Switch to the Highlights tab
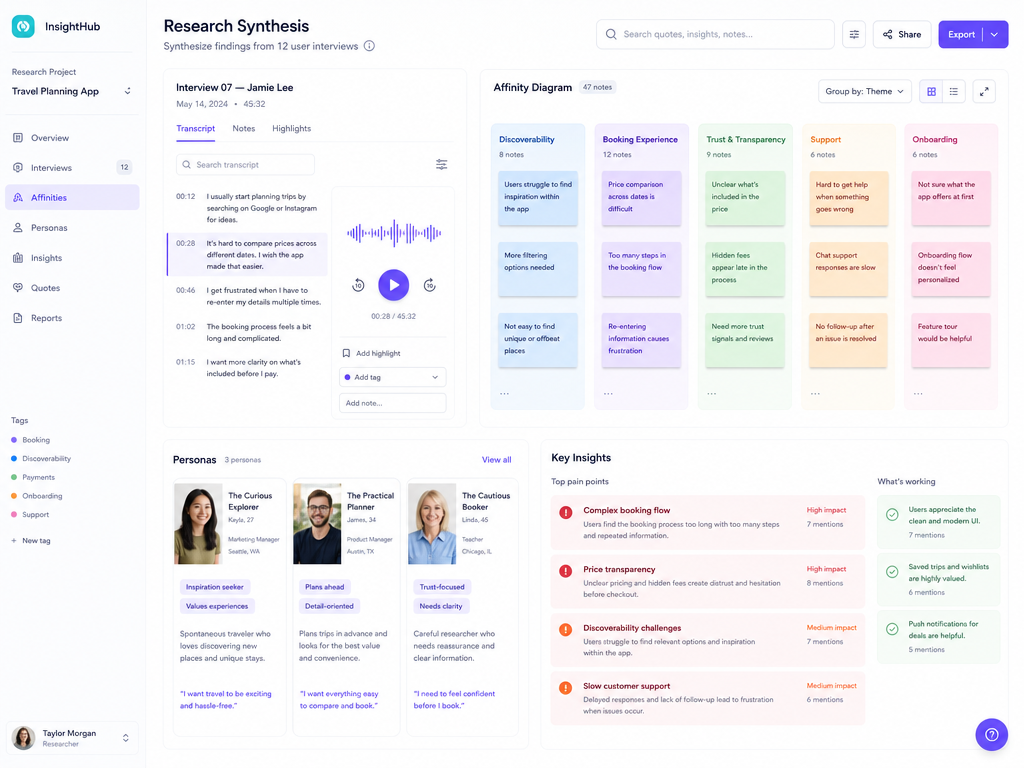 click(291, 129)
